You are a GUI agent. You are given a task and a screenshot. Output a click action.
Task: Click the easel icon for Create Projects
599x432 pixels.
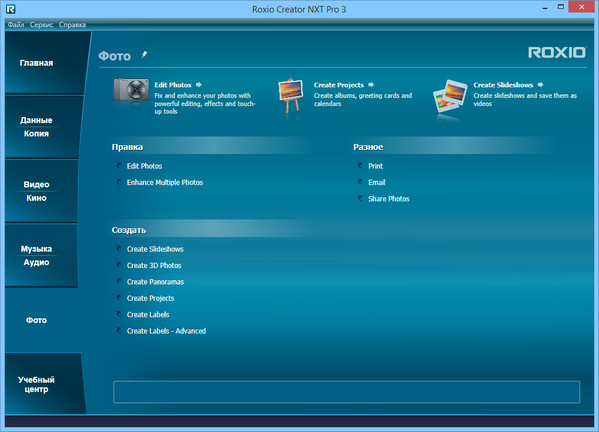tap(291, 95)
